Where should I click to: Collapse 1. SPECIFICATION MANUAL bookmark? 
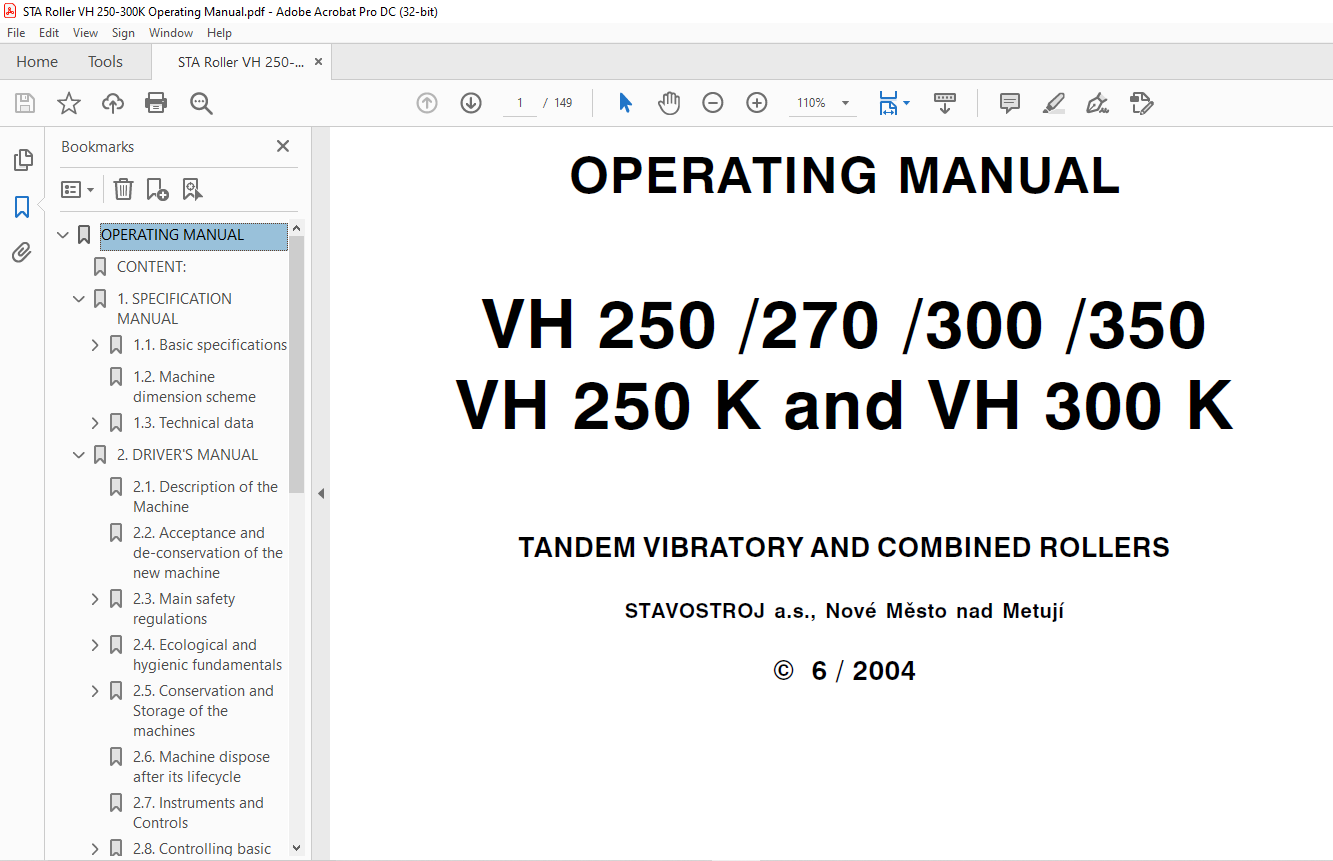[79, 299]
